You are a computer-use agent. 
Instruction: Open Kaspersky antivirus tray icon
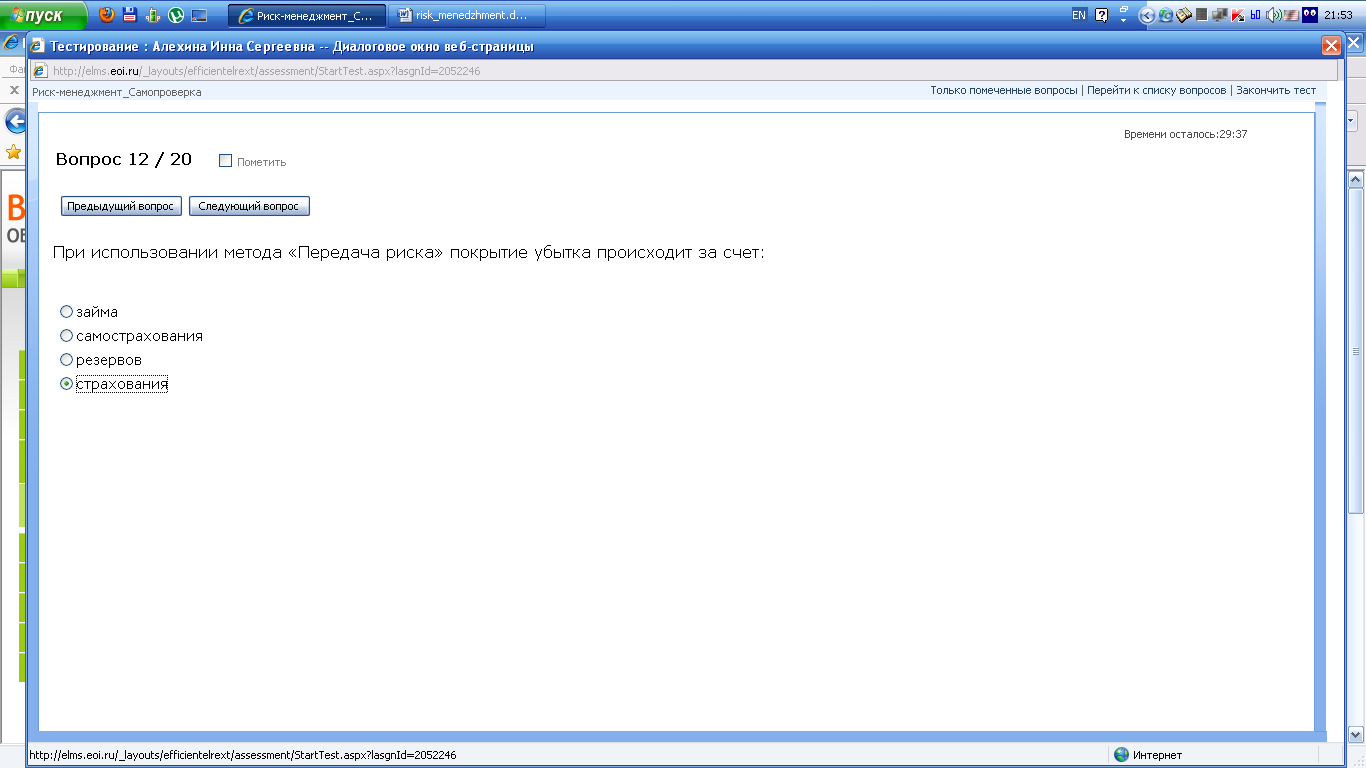coord(1238,15)
